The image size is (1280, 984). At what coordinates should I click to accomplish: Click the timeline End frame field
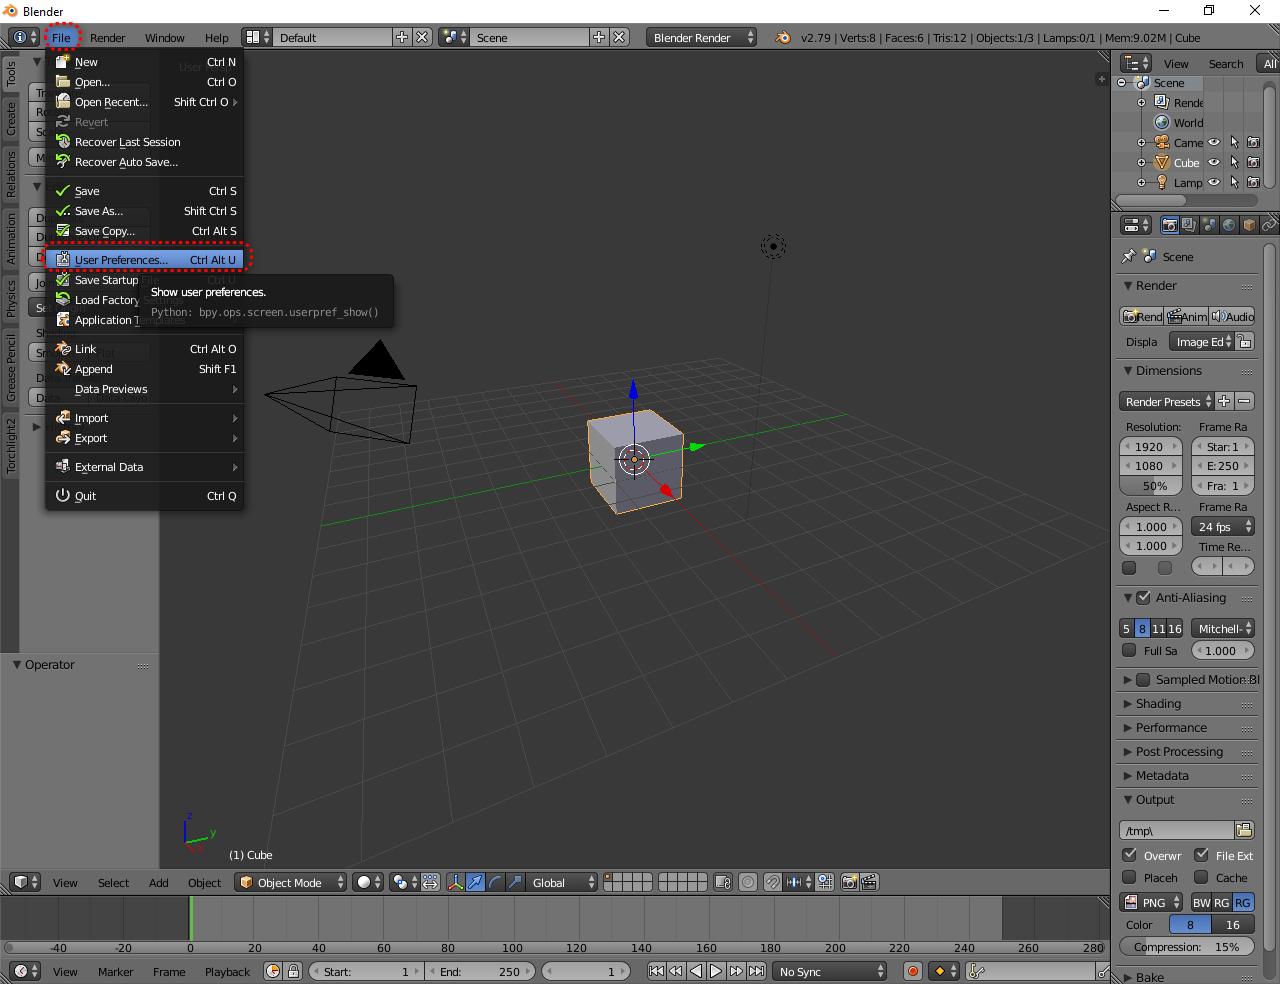480,971
